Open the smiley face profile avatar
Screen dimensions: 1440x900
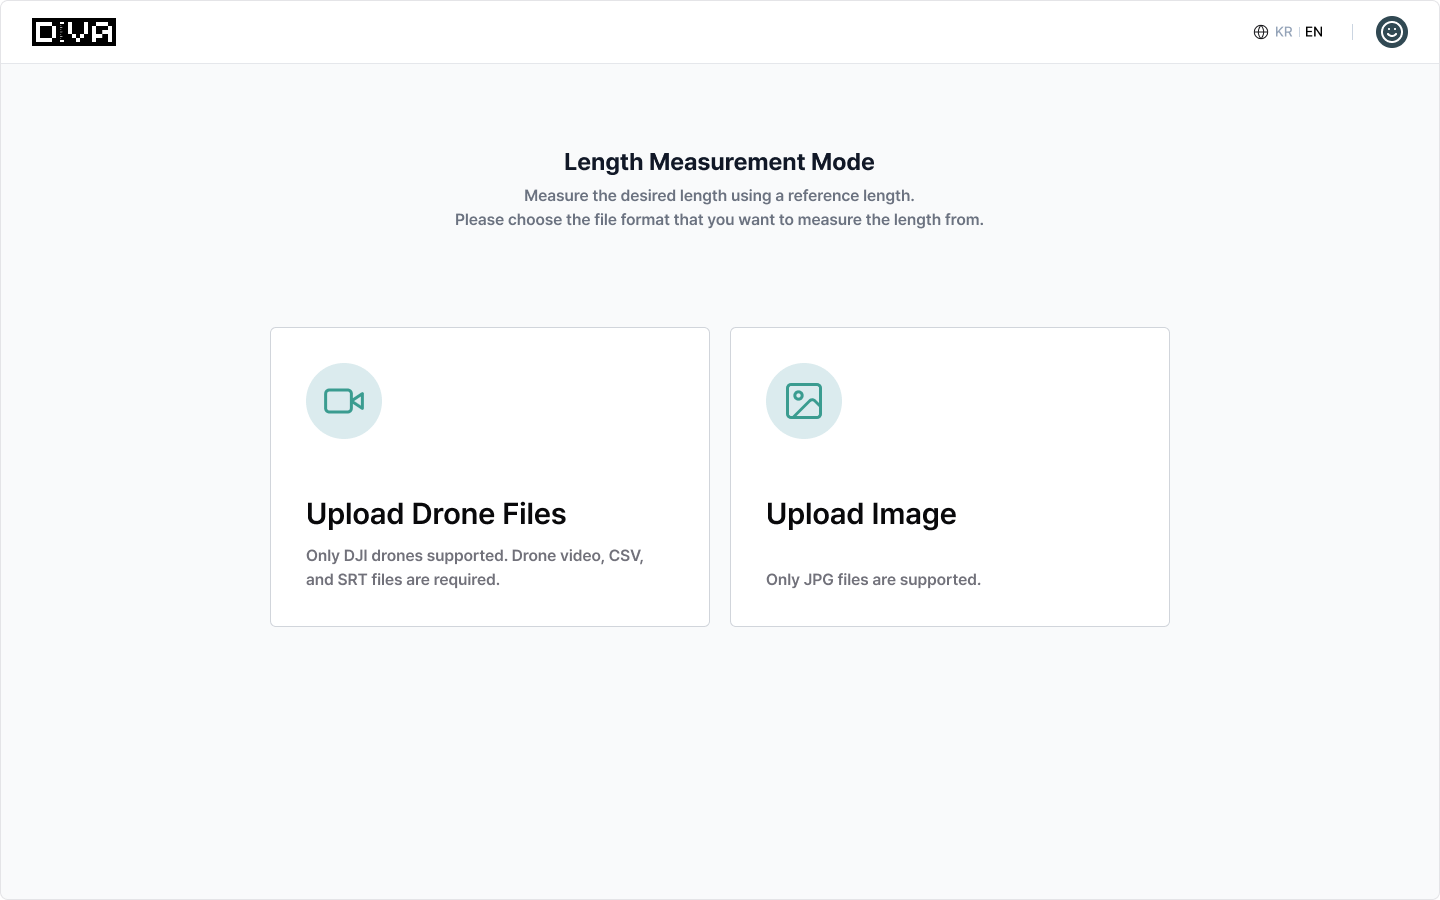(1391, 32)
